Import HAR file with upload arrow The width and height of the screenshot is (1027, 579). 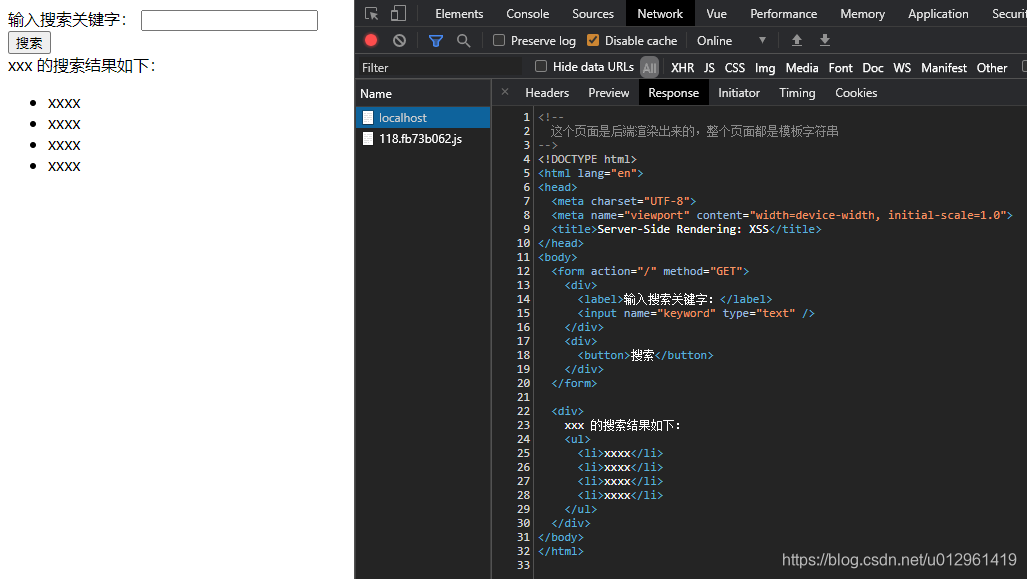[x=796, y=41]
